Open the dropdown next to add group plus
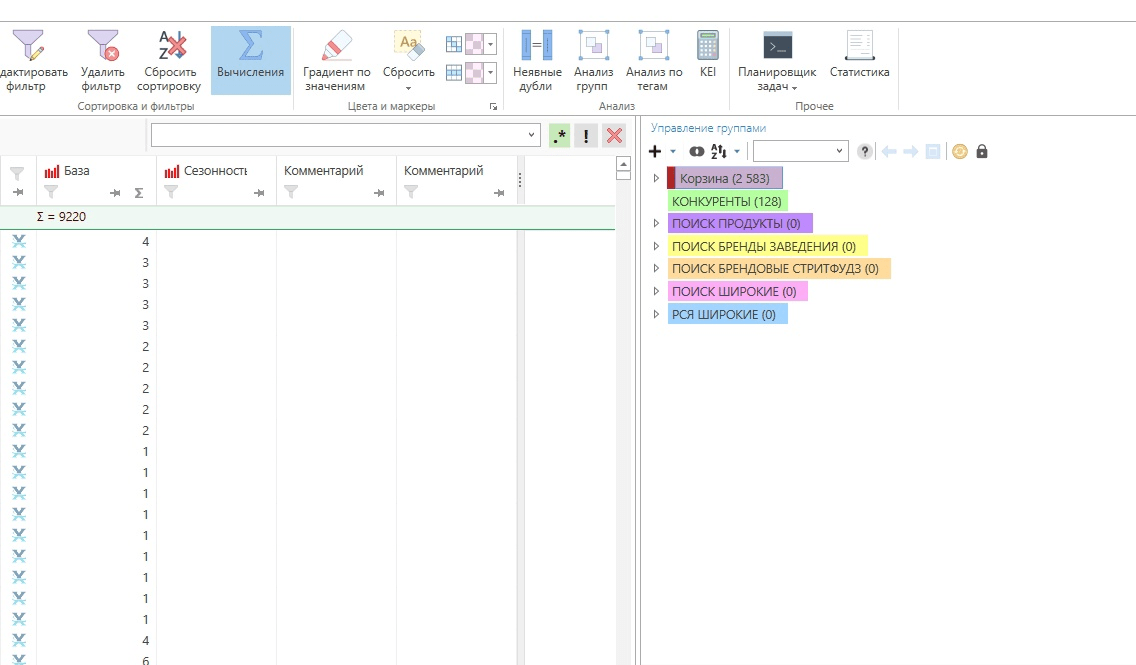 (673, 151)
